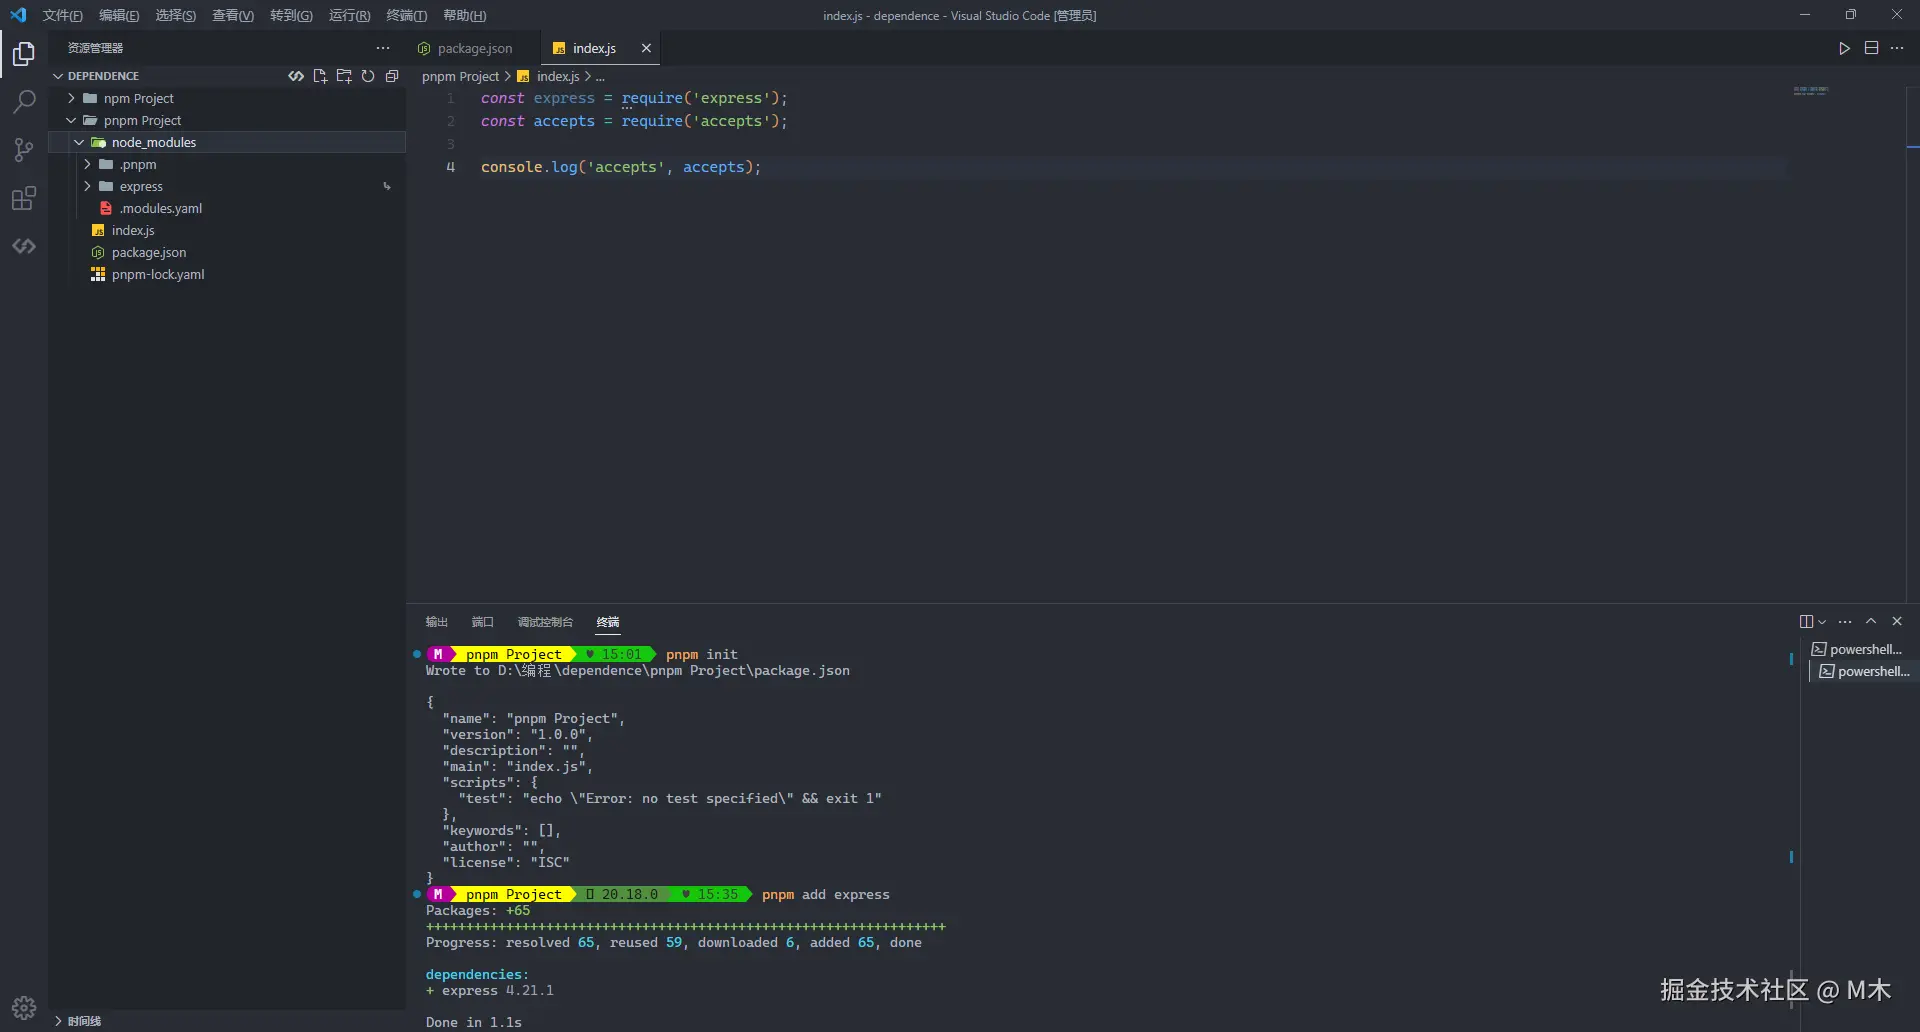The image size is (1920, 1032).
Task: Open the remote code icon in activity bar
Action: (24, 246)
